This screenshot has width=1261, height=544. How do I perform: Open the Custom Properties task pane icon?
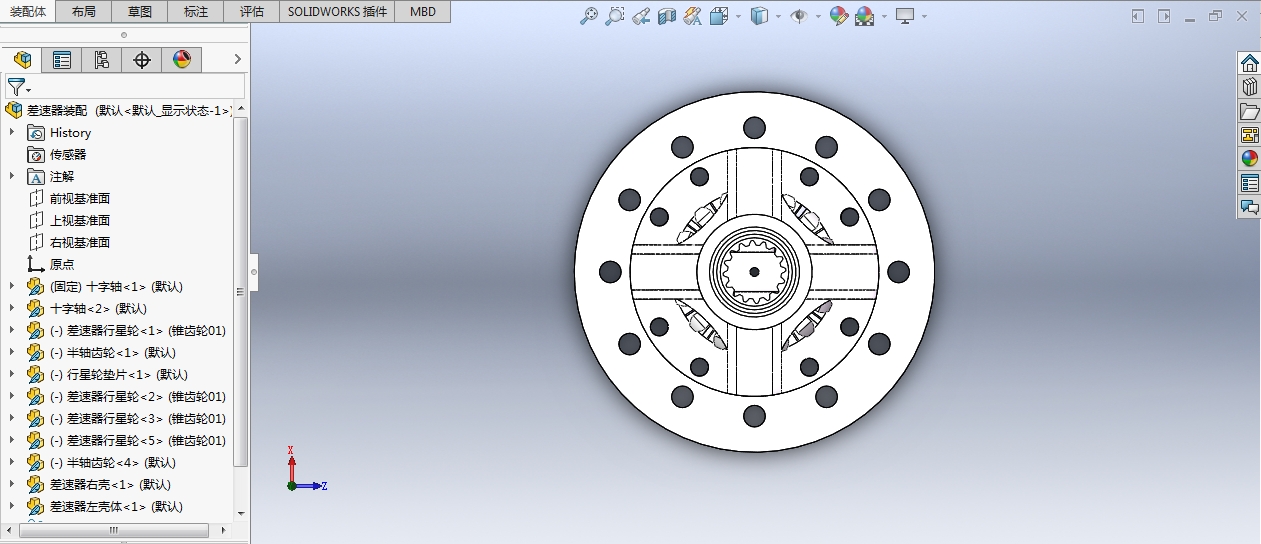(1250, 183)
